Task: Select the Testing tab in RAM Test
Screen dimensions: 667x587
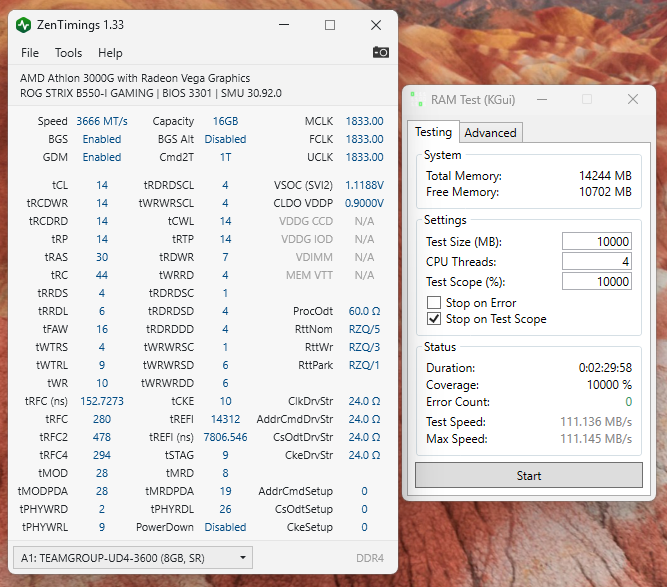Action: click(433, 132)
